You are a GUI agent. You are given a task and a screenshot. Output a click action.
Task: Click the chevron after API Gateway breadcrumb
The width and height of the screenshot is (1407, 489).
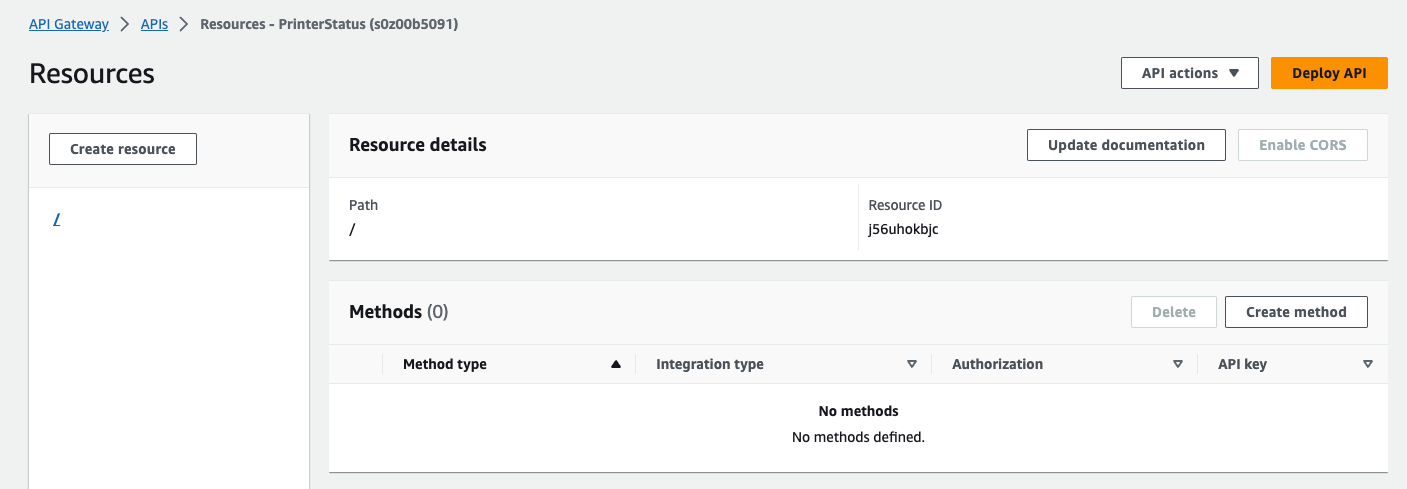[125, 24]
